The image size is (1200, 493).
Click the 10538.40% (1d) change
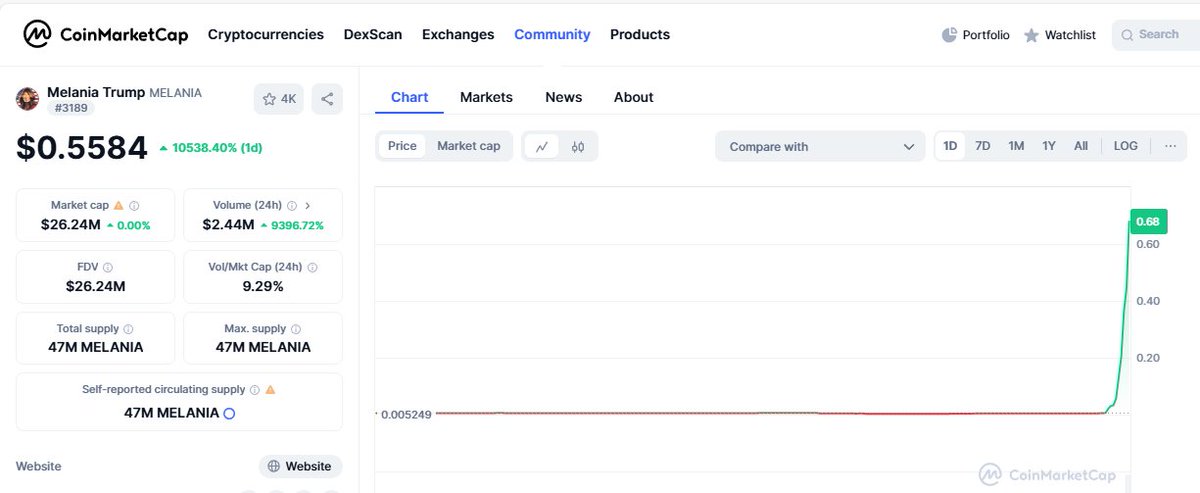click(x=211, y=148)
